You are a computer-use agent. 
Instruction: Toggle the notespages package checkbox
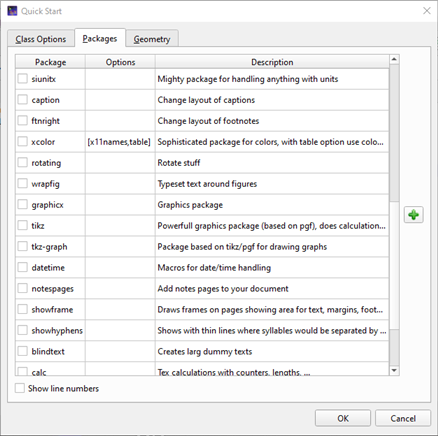point(22,288)
